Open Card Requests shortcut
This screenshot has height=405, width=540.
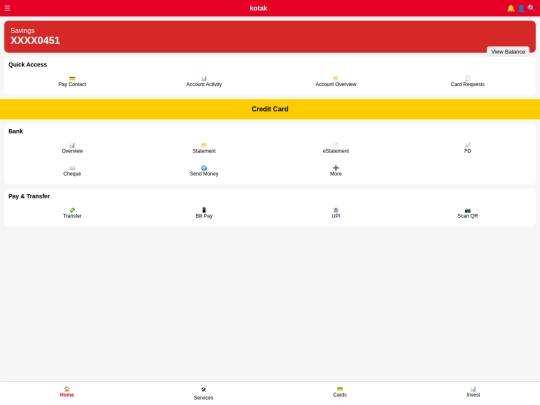(x=467, y=81)
